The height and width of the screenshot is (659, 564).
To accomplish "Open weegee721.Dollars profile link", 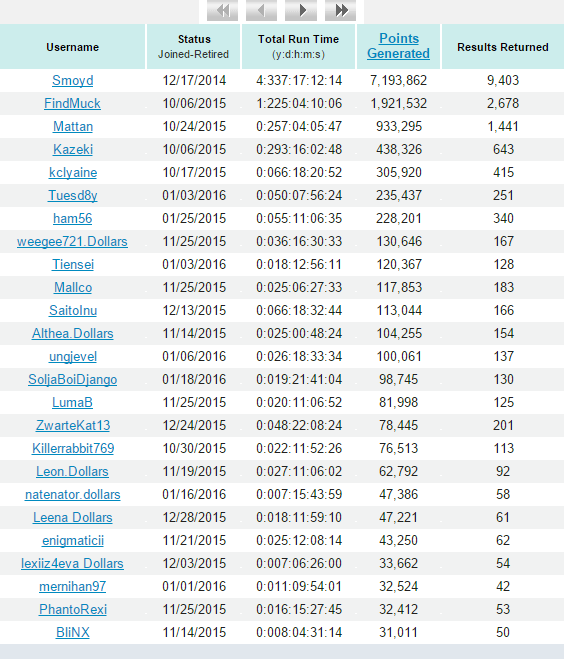I will [x=72, y=242].
